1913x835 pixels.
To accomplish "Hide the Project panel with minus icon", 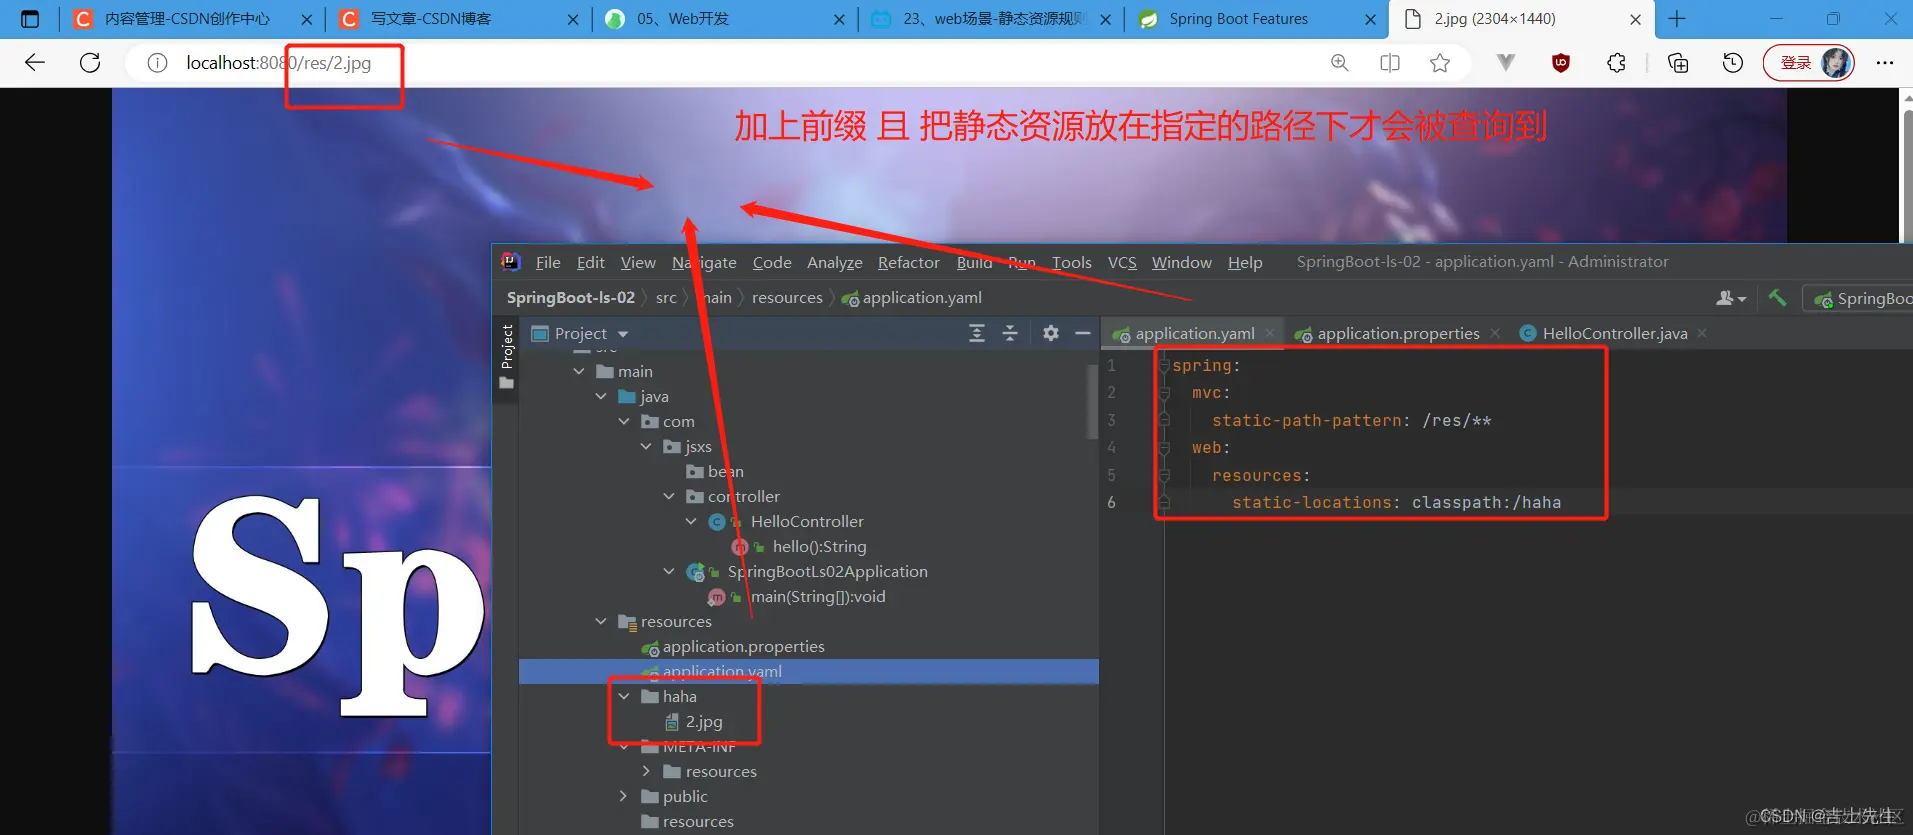I will coord(1083,333).
